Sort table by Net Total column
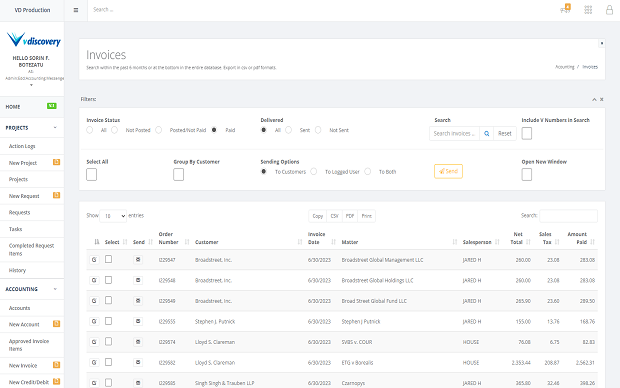 coord(518,238)
